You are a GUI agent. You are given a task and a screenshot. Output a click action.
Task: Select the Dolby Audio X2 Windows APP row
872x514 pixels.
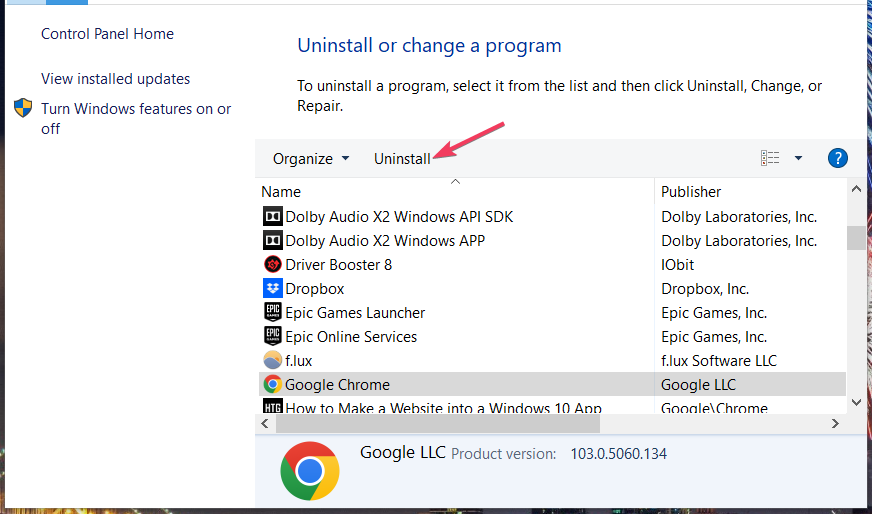click(552, 240)
